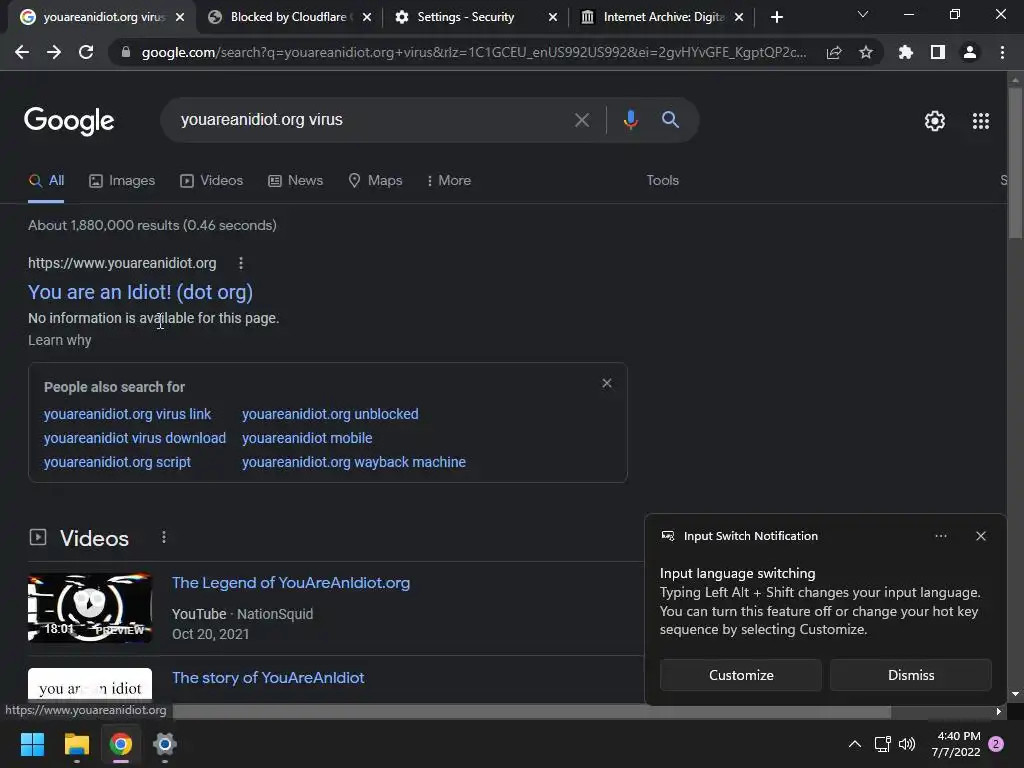Viewport: 1024px width, 768px height.
Task: Open options for youareanidiot.org result
Action: [241, 263]
